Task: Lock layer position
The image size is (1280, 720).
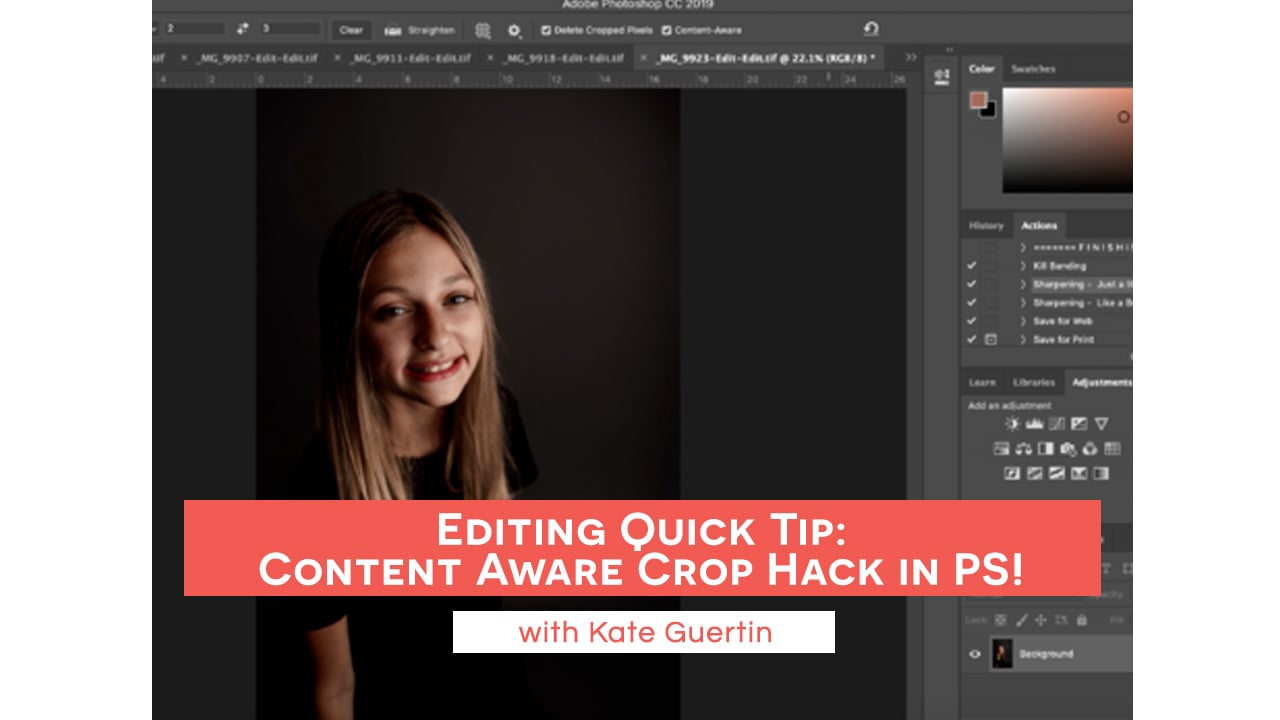Action: pos(1041,620)
